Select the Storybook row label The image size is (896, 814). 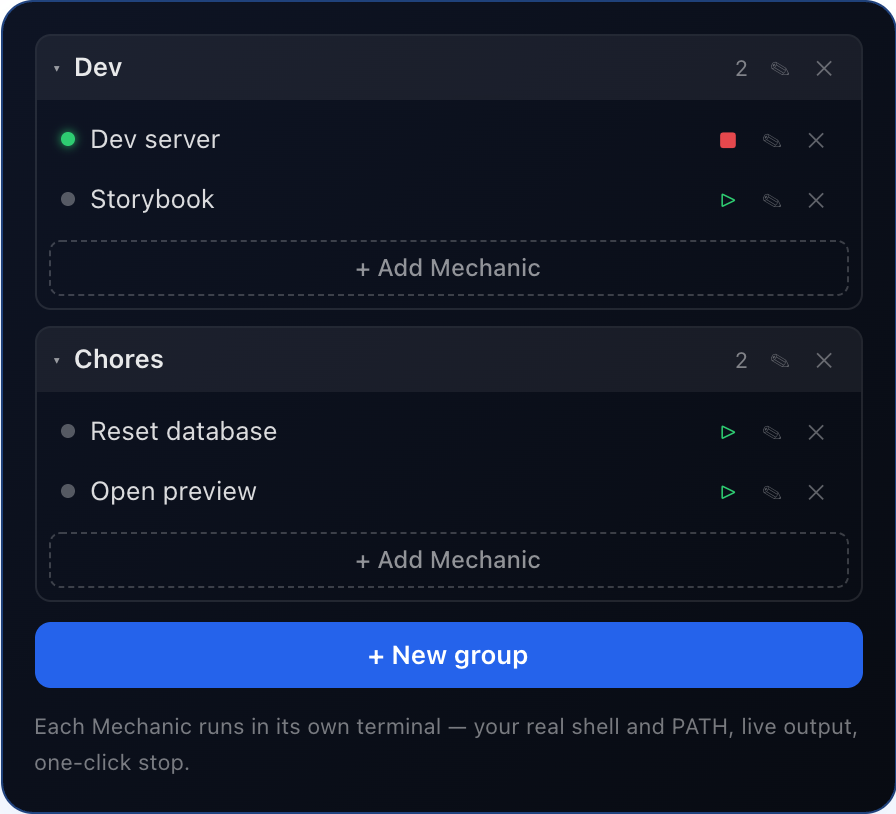[152, 199]
